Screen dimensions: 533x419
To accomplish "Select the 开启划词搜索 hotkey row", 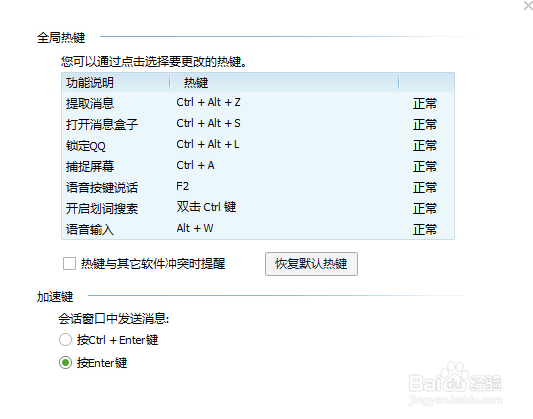I will pyautogui.click(x=258, y=208).
